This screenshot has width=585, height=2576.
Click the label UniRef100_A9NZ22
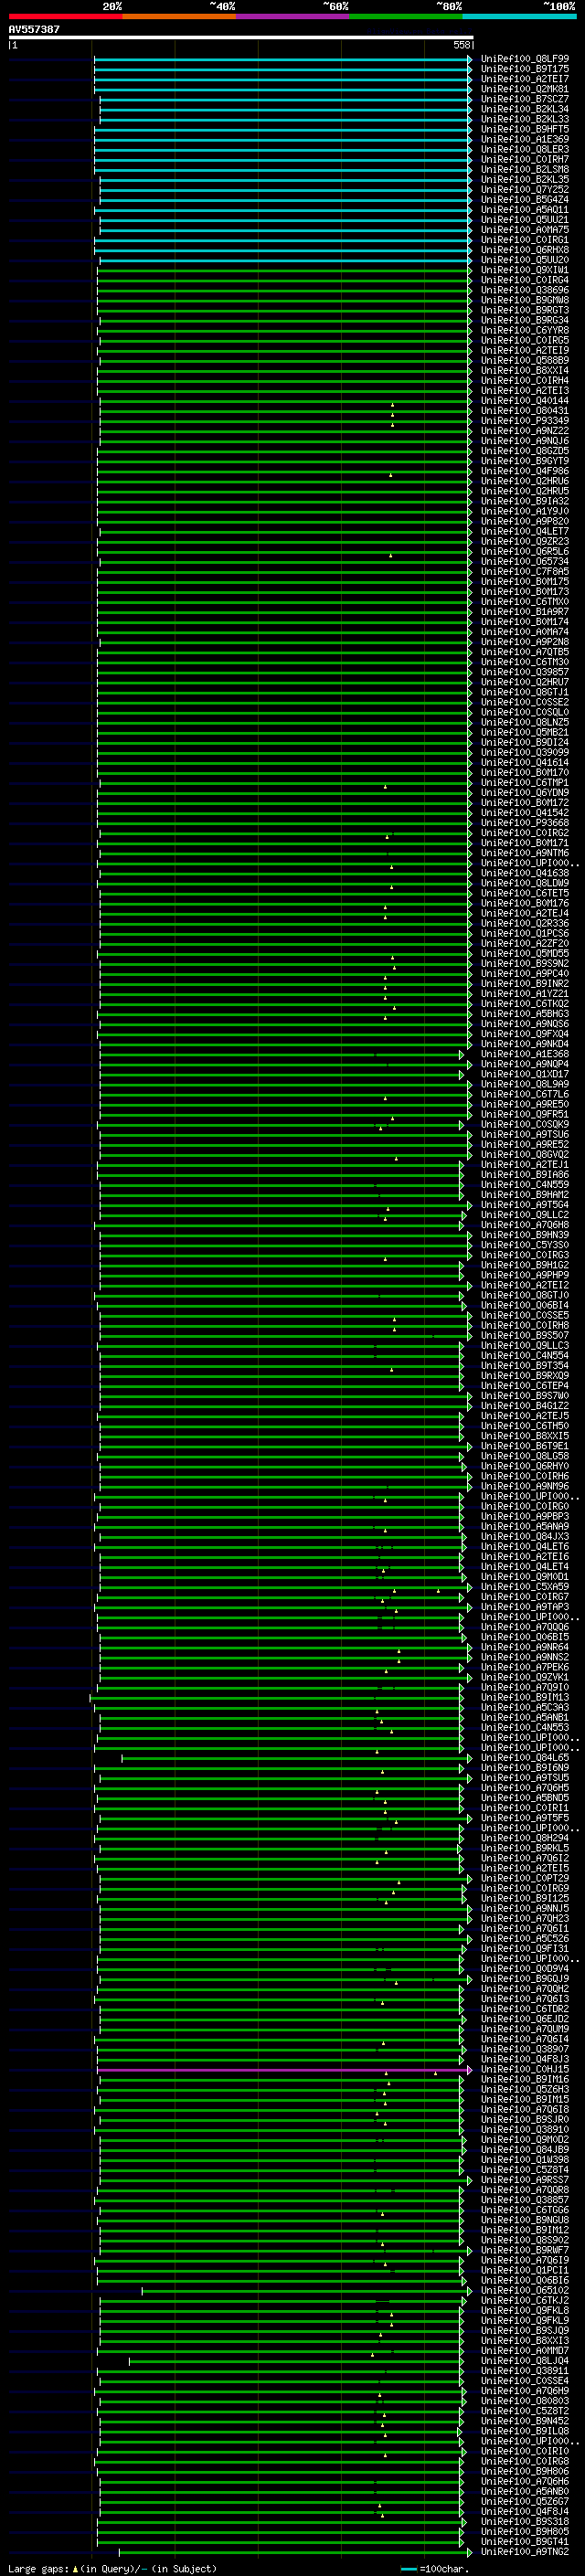click(525, 431)
